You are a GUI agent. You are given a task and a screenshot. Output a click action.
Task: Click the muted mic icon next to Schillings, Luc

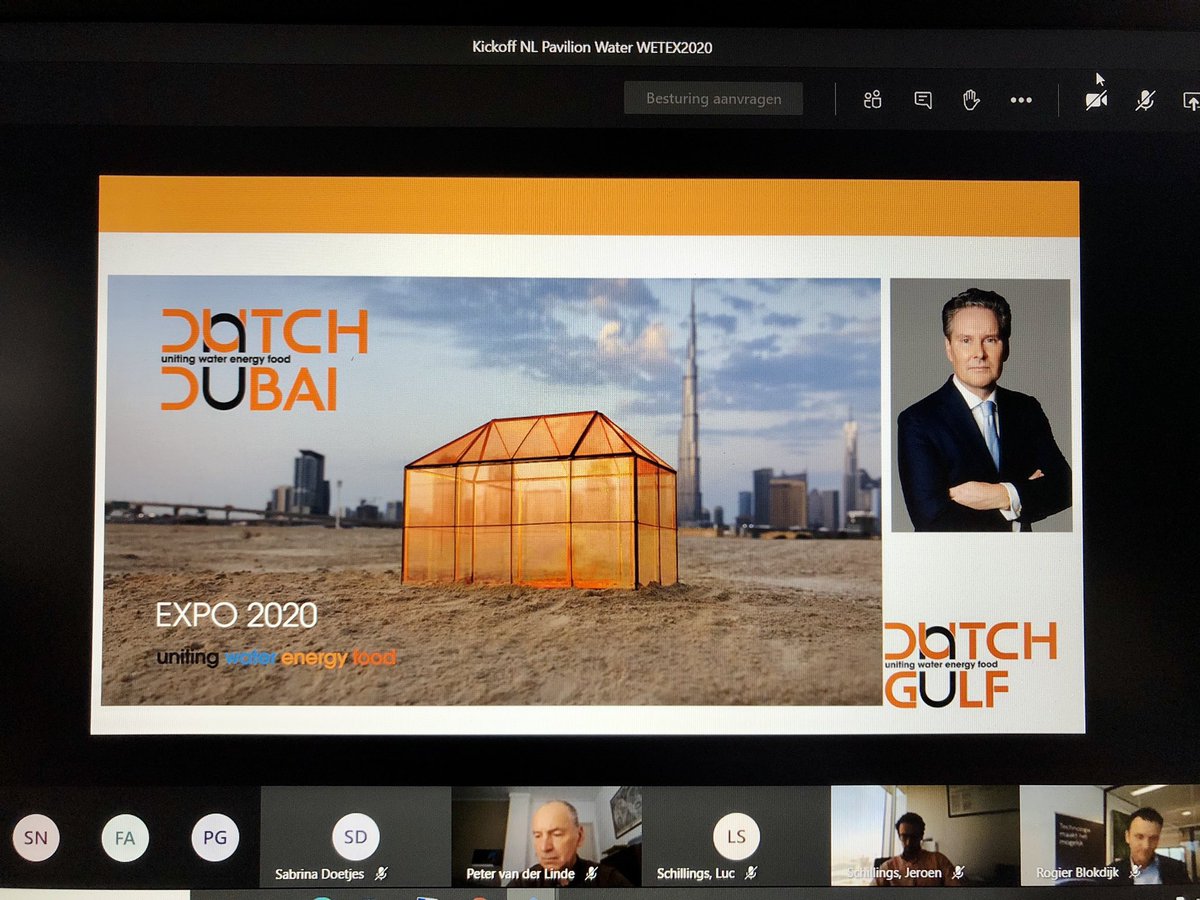751,873
